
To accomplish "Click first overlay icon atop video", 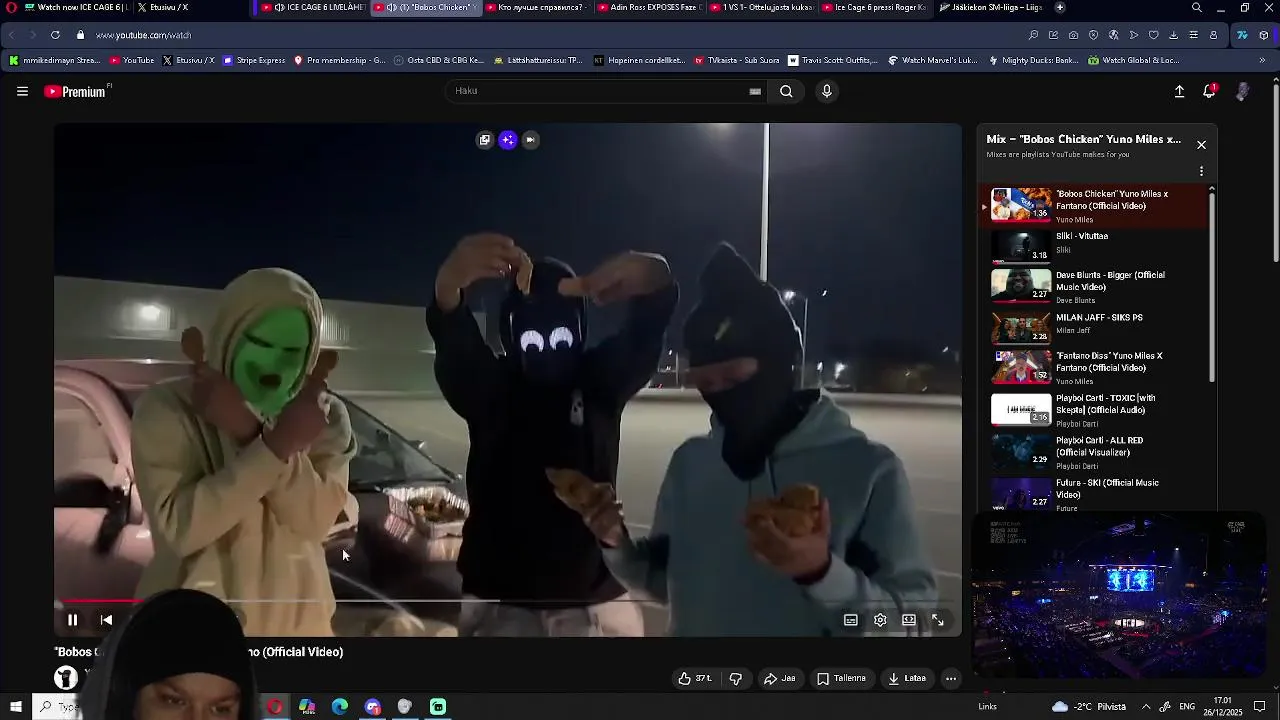I will tap(485, 140).
